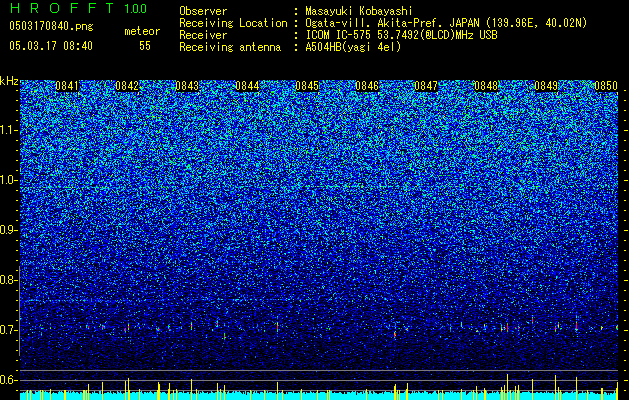
Task: Click the kHz axis unit label
Action: point(9,81)
